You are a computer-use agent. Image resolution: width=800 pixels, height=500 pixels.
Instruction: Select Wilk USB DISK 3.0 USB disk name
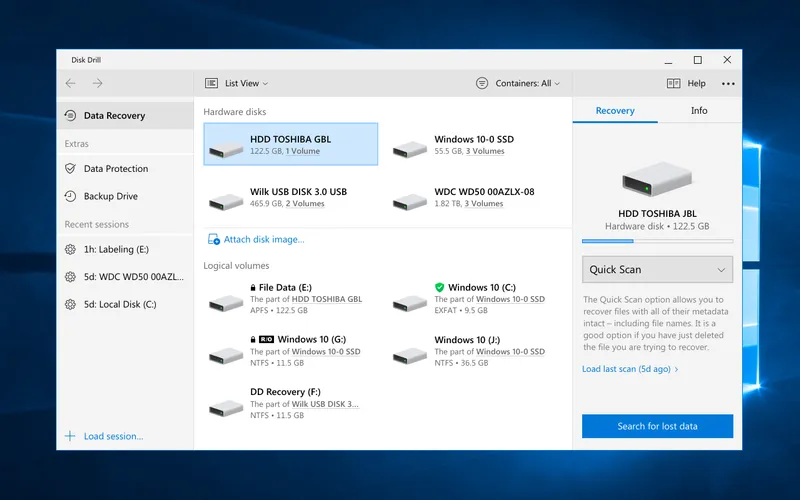[298, 192]
